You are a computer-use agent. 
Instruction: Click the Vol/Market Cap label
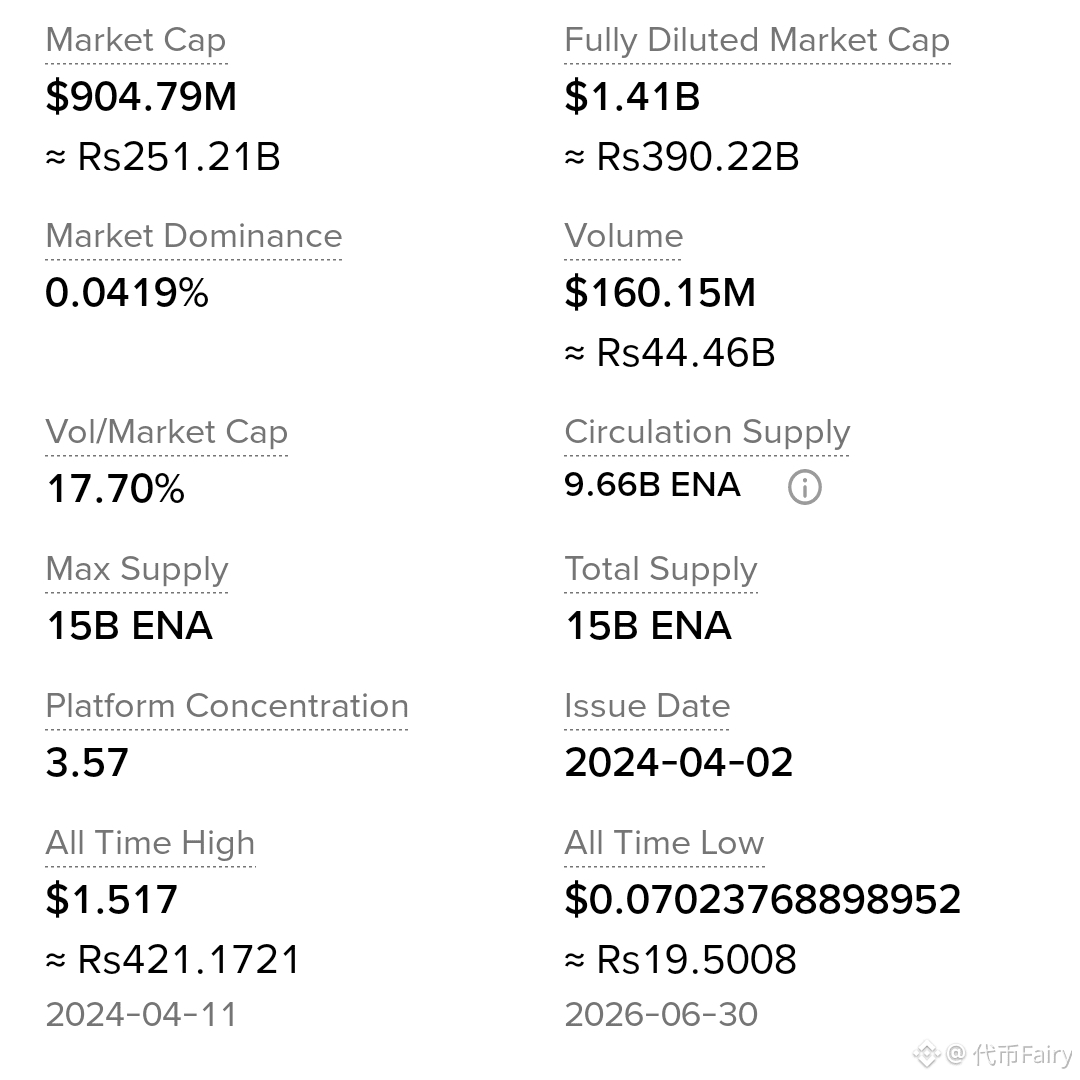167,433
